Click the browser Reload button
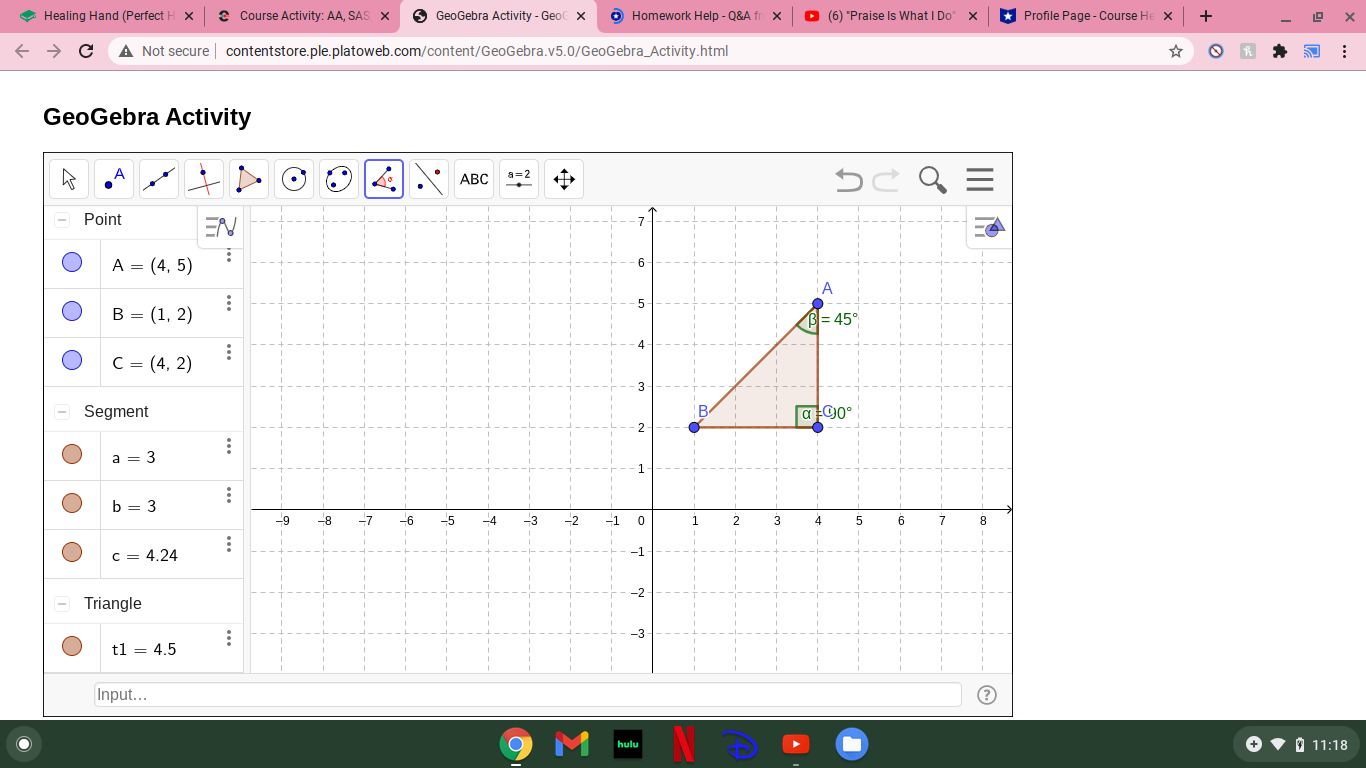Viewport: 1366px width, 768px height. 86,51
